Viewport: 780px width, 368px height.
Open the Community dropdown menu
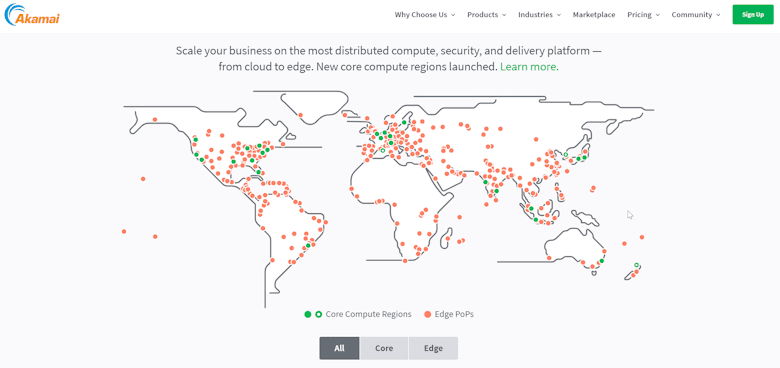[x=696, y=14]
